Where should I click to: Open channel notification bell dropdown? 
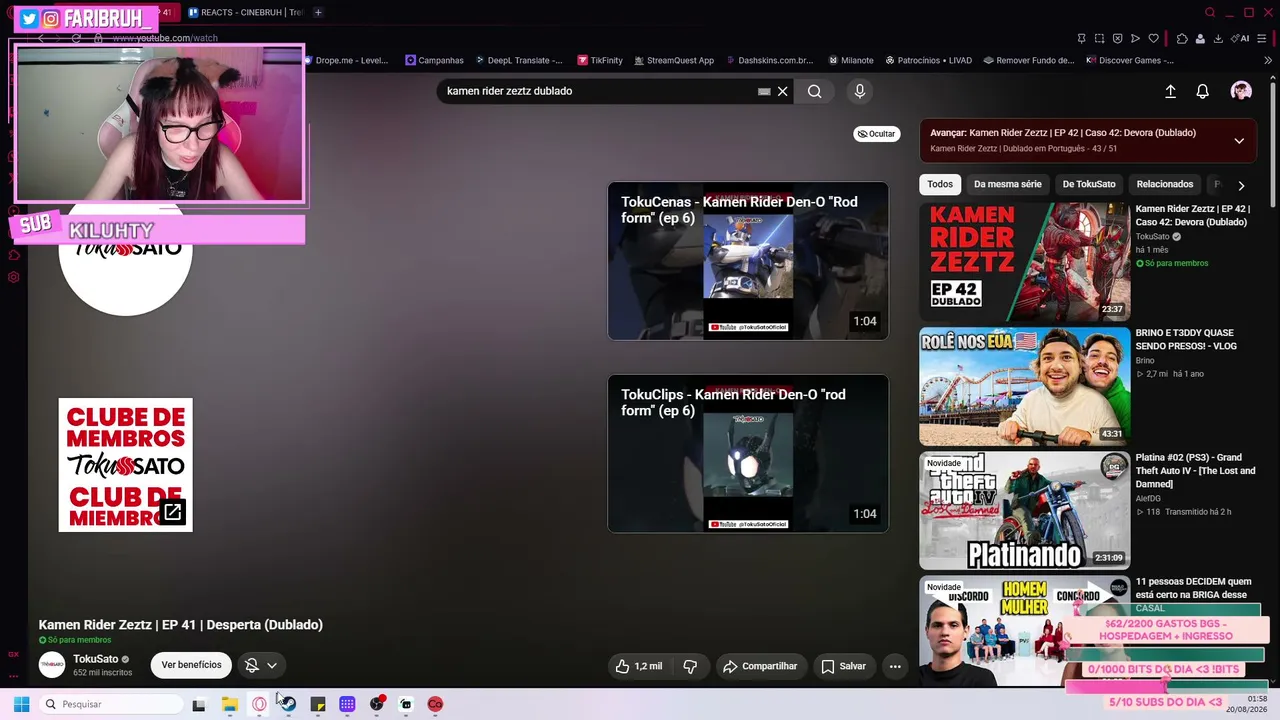[261, 665]
